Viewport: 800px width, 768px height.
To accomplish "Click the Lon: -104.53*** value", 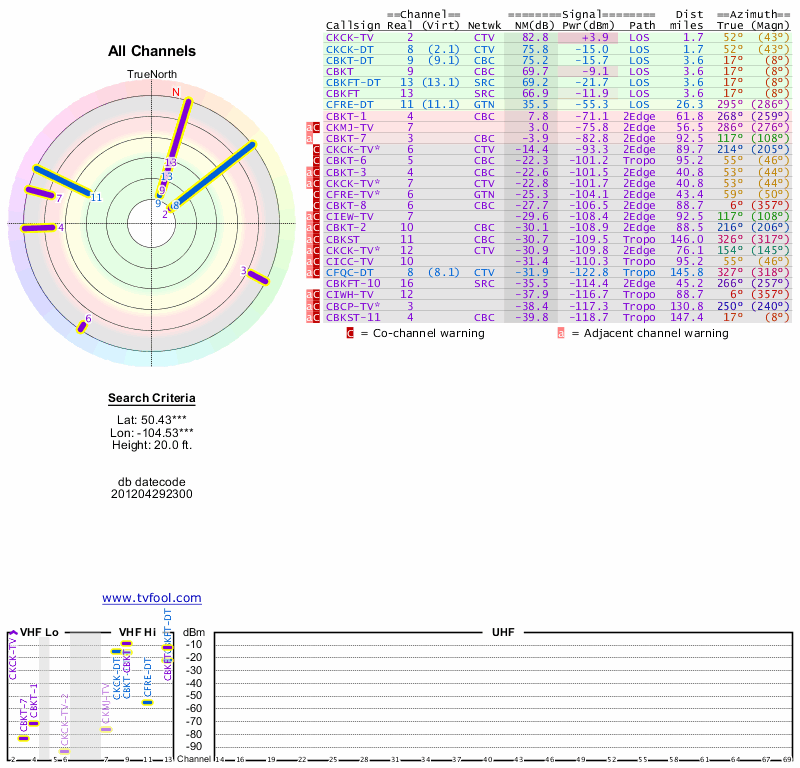I will pyautogui.click(x=152, y=433).
